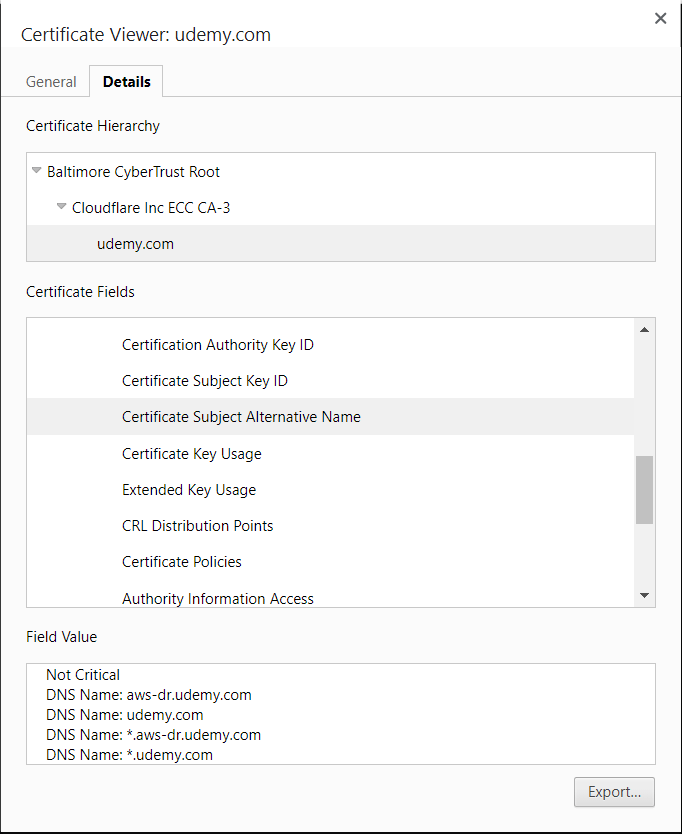Close the Certificate Viewer dialog
682x834 pixels.
click(x=660, y=18)
